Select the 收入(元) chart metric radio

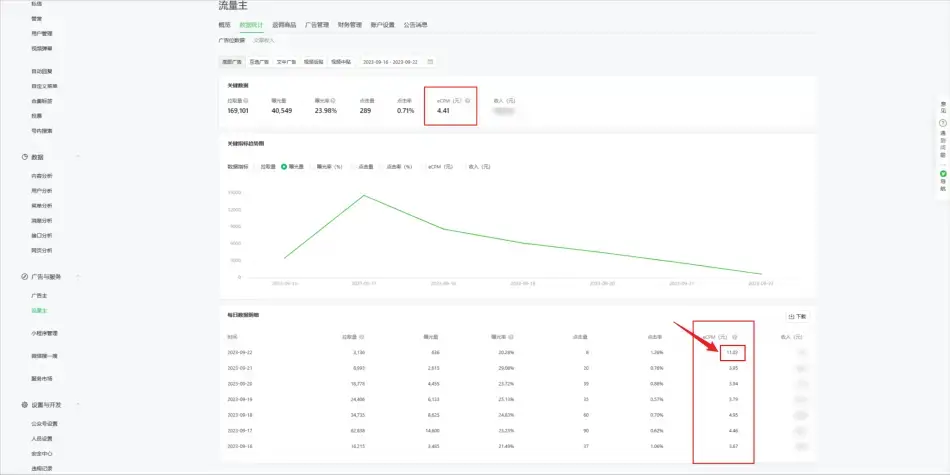[464, 167]
